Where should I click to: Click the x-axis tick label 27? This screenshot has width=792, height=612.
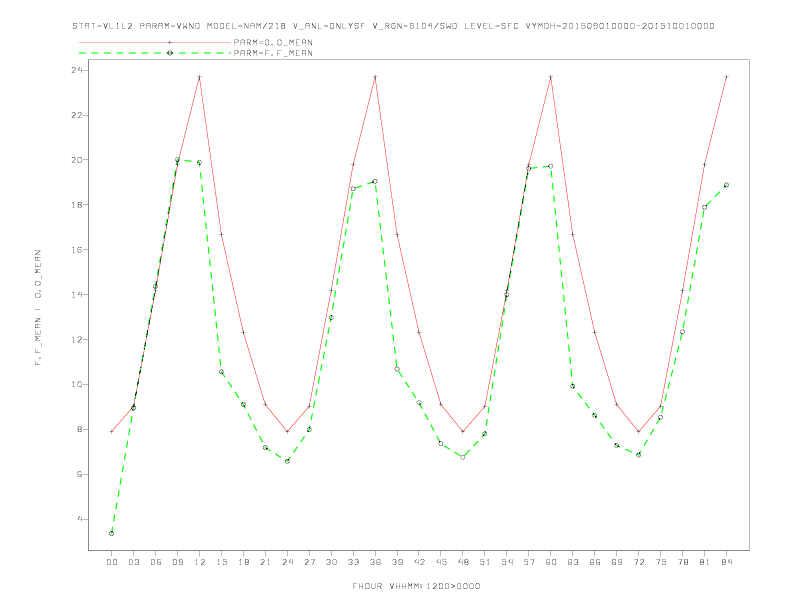(x=309, y=562)
